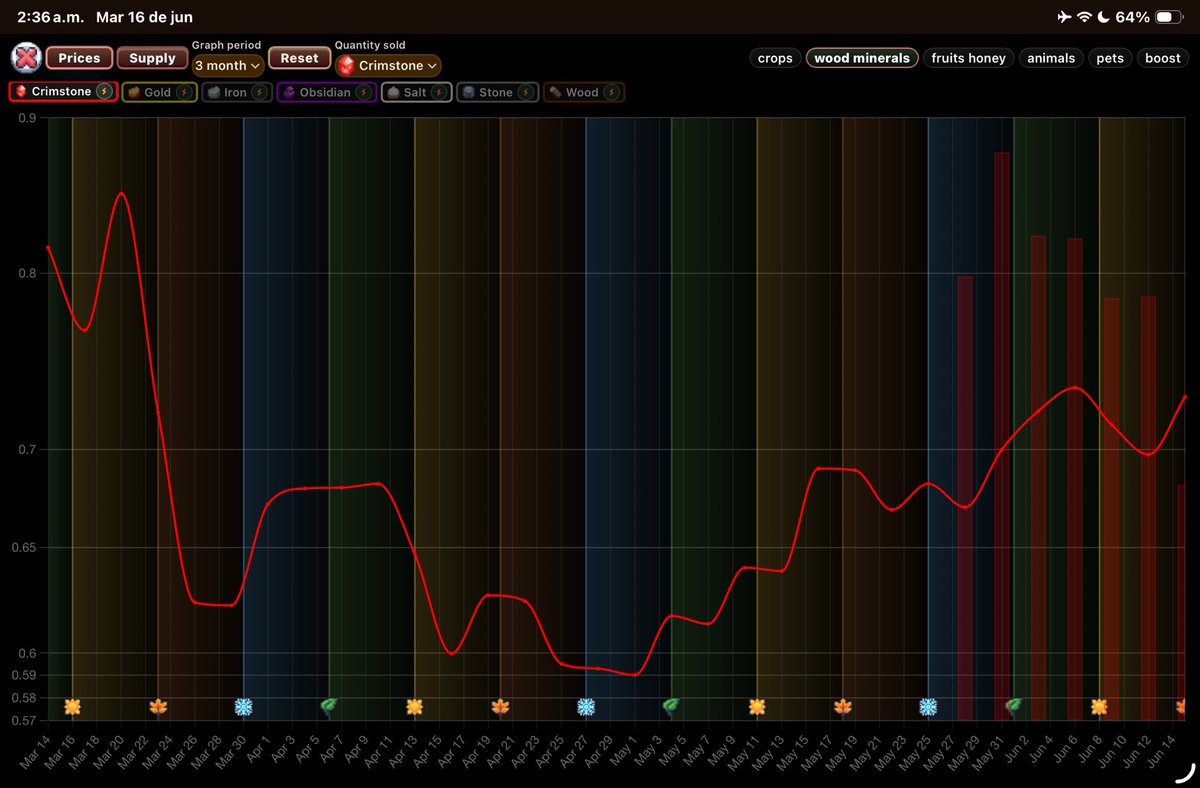Select the wood minerals category tab
This screenshot has width=1200, height=788.
862,58
